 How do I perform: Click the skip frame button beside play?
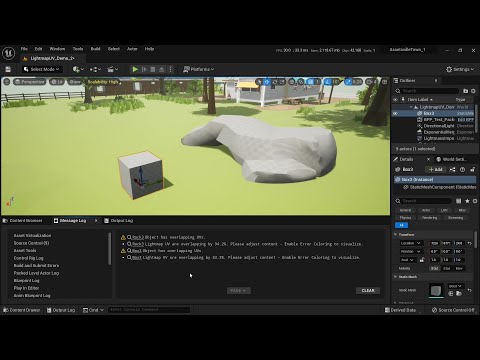pyautogui.click(x=144, y=69)
